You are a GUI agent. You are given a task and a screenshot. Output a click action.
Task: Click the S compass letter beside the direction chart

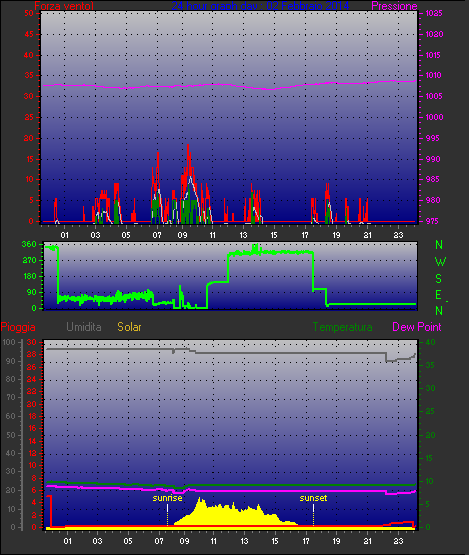coord(439,279)
